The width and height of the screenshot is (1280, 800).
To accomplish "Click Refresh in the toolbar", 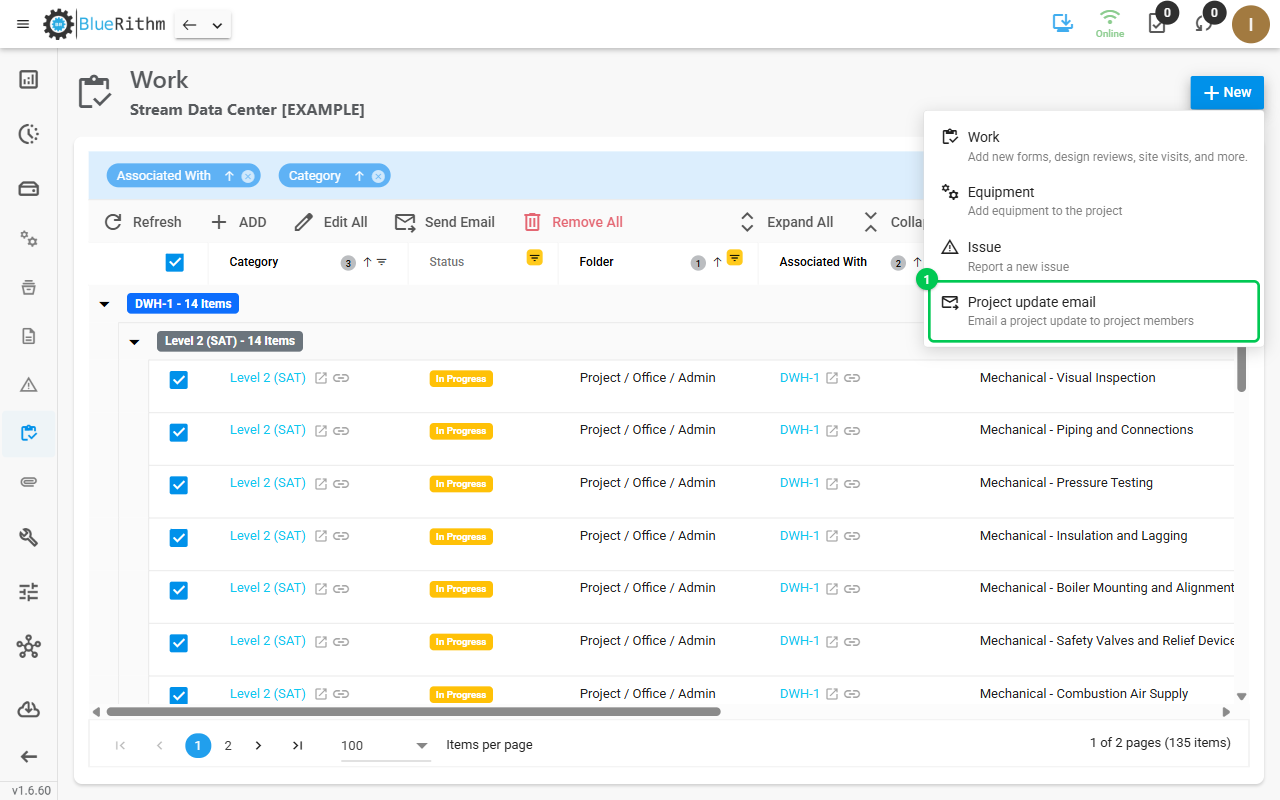I will (x=143, y=222).
